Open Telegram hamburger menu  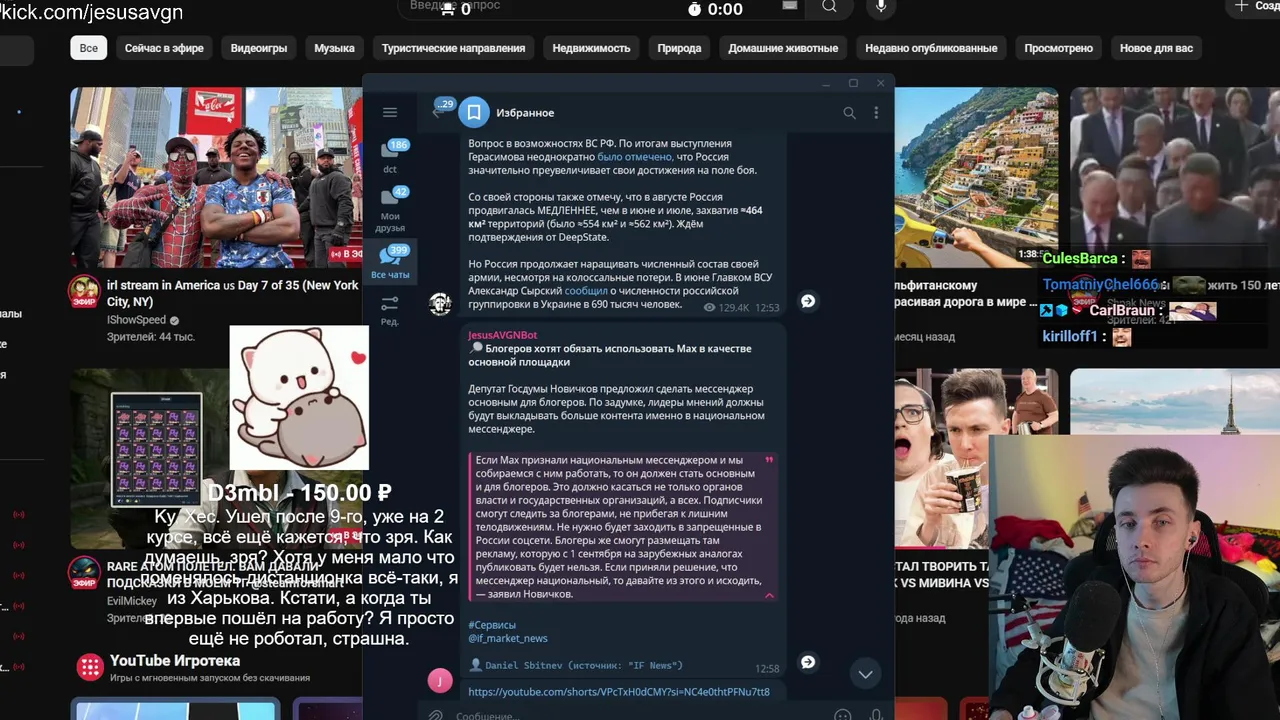[x=390, y=113]
